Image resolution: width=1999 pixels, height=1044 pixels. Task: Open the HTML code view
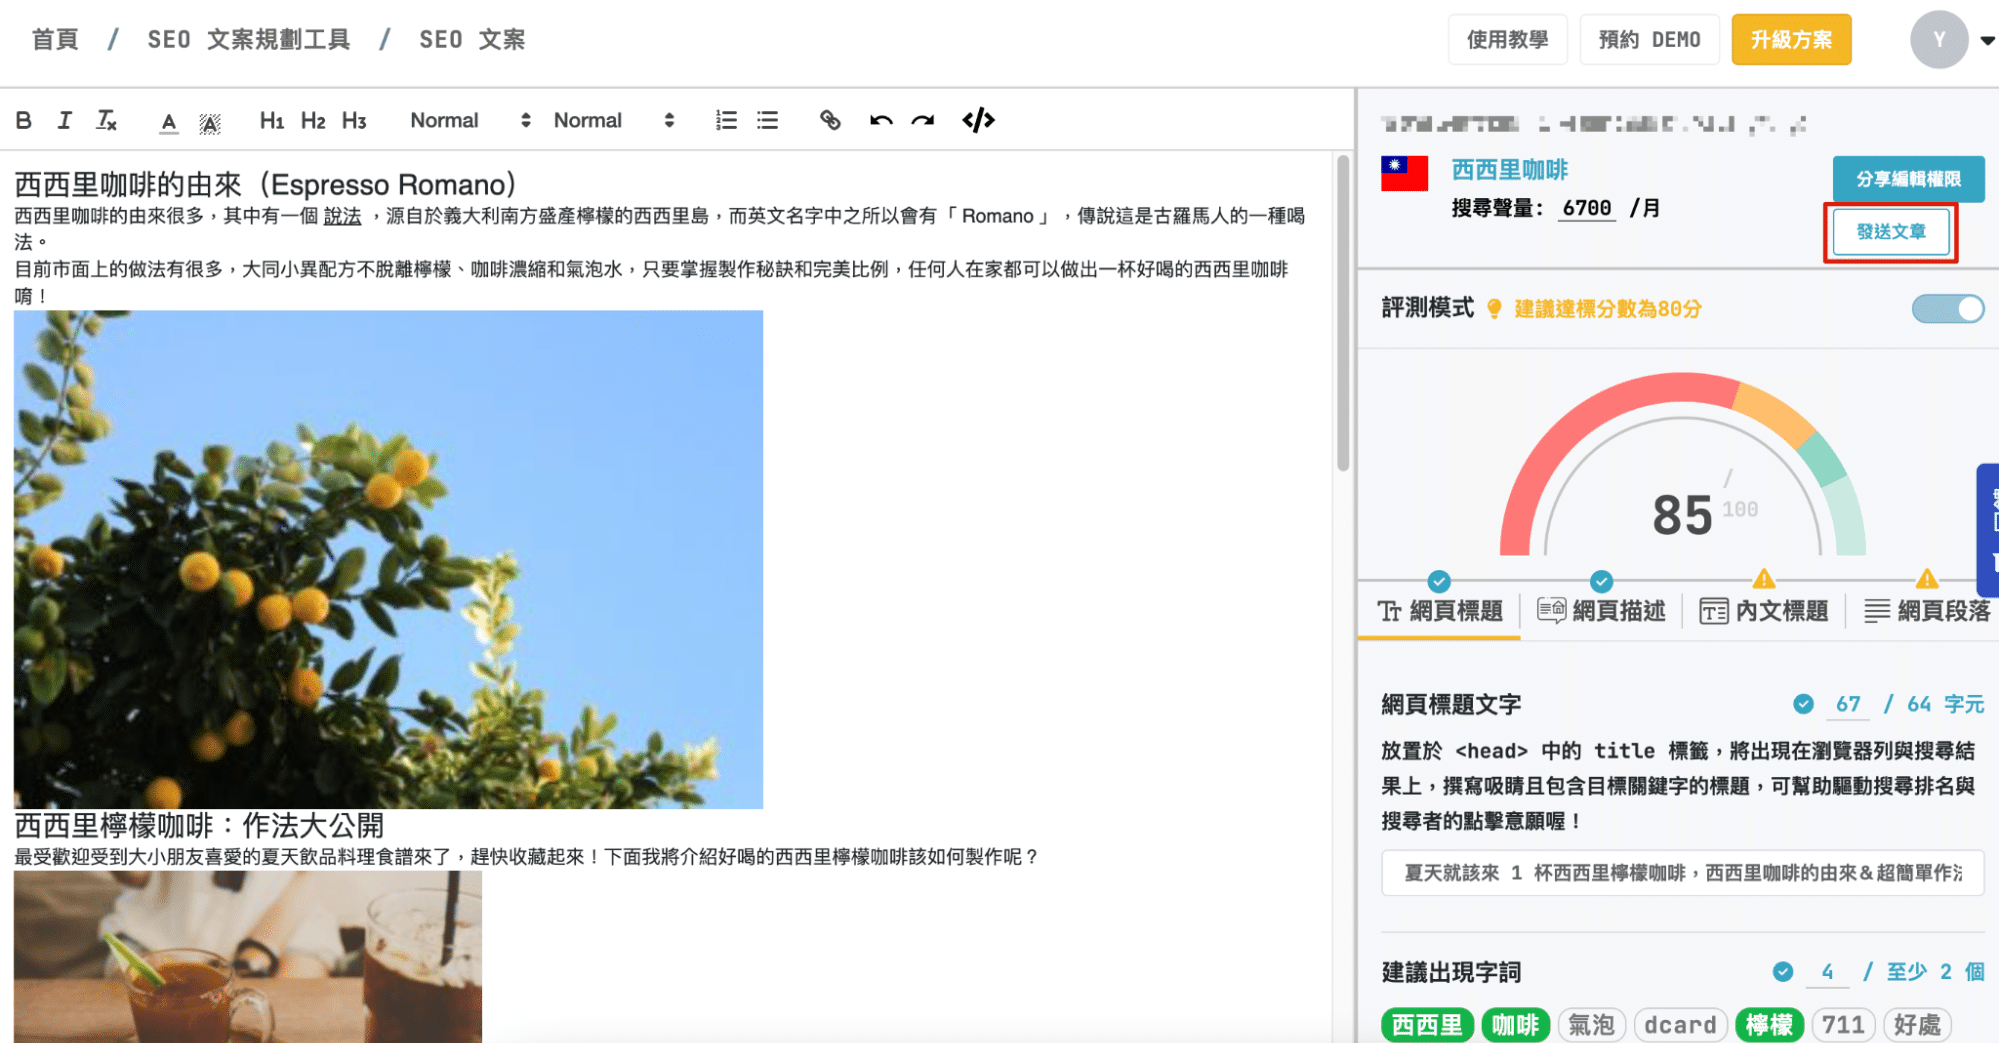point(978,121)
